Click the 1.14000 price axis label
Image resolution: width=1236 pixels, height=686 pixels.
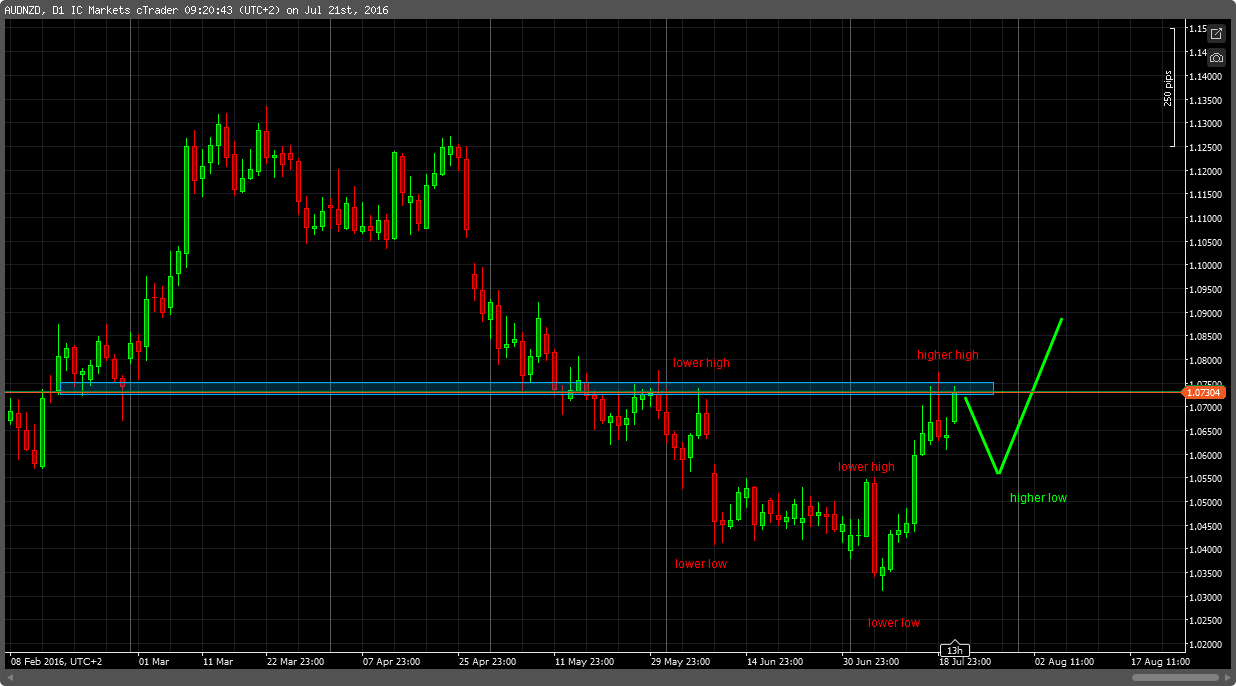(1207, 76)
